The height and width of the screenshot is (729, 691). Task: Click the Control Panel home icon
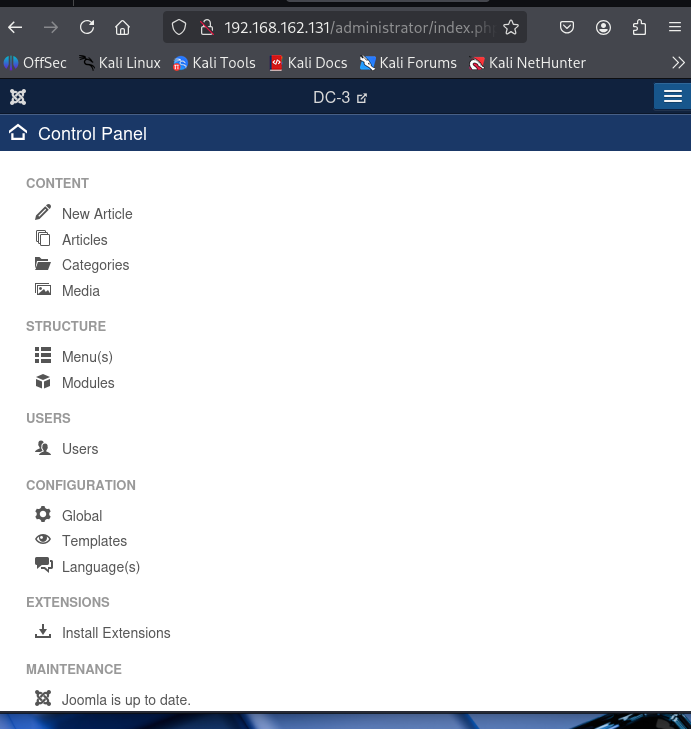click(x=18, y=133)
